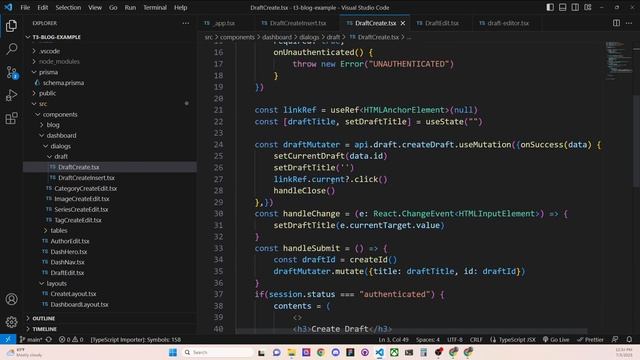640x360 pixels.
Task: Open File Explorer from taskbar
Action: (291, 352)
